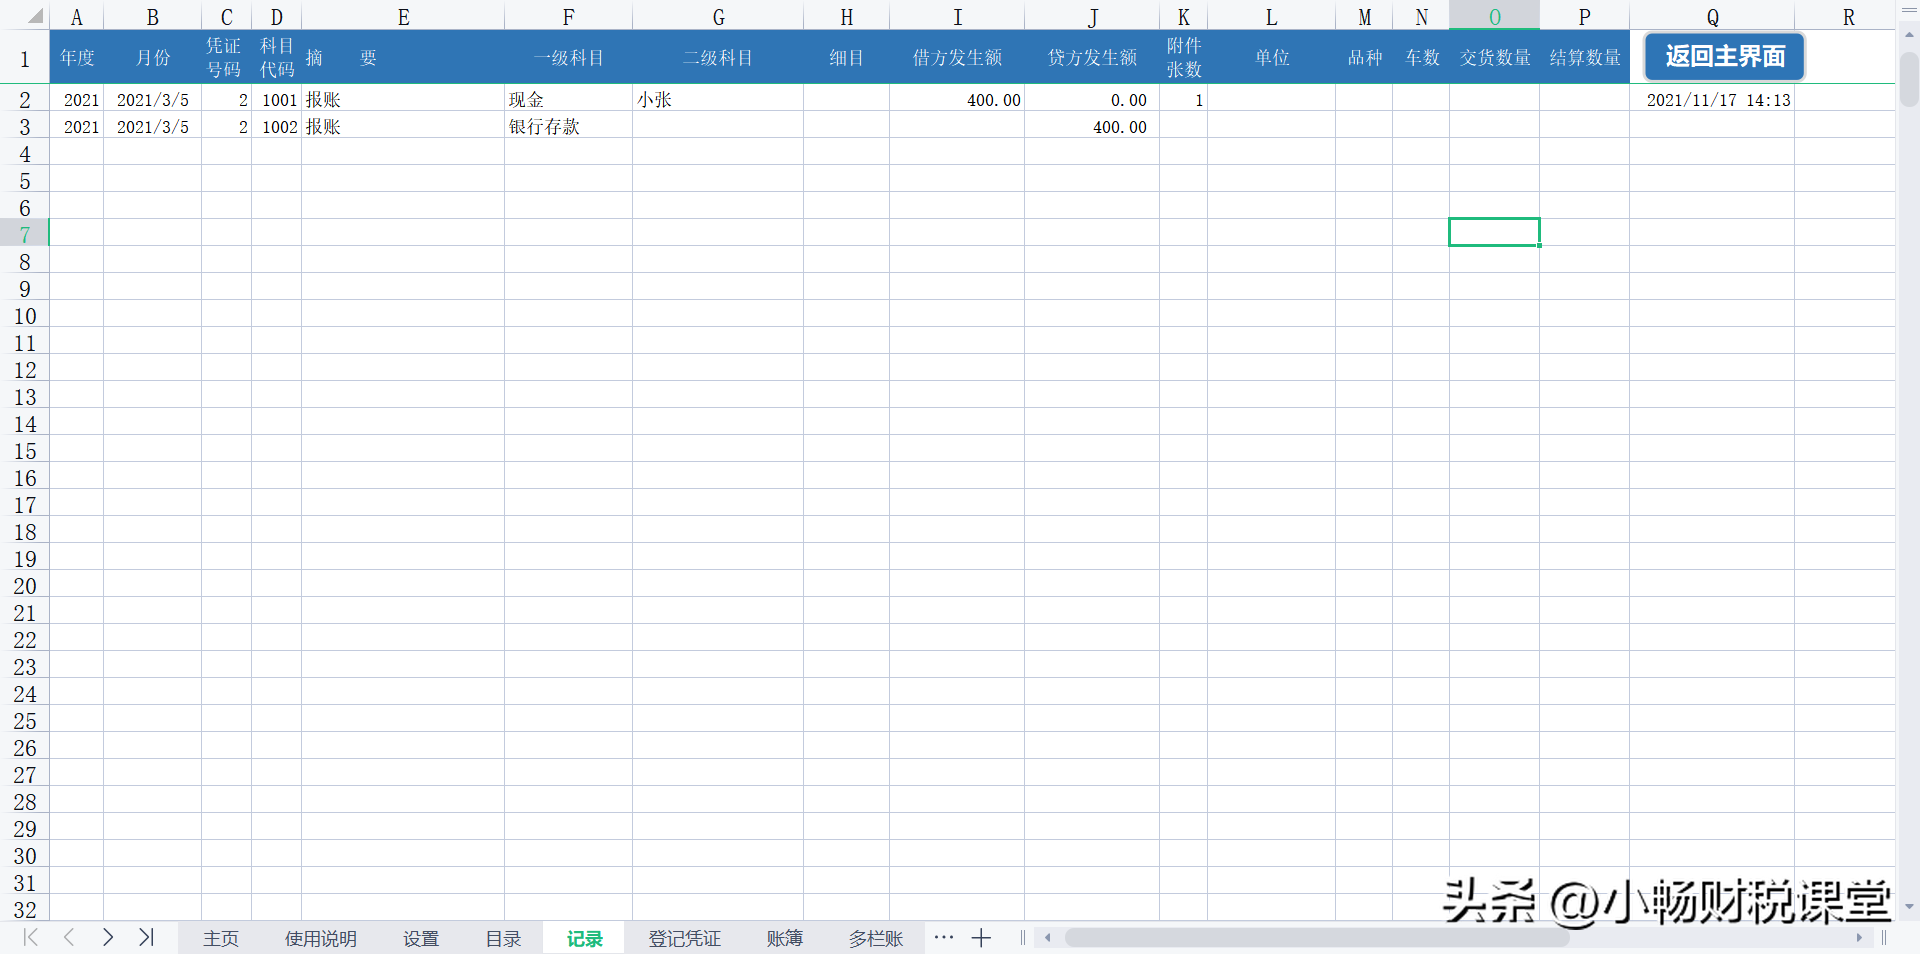Open the 主页 sheet tab
This screenshot has width=1920, height=954.
click(x=221, y=939)
